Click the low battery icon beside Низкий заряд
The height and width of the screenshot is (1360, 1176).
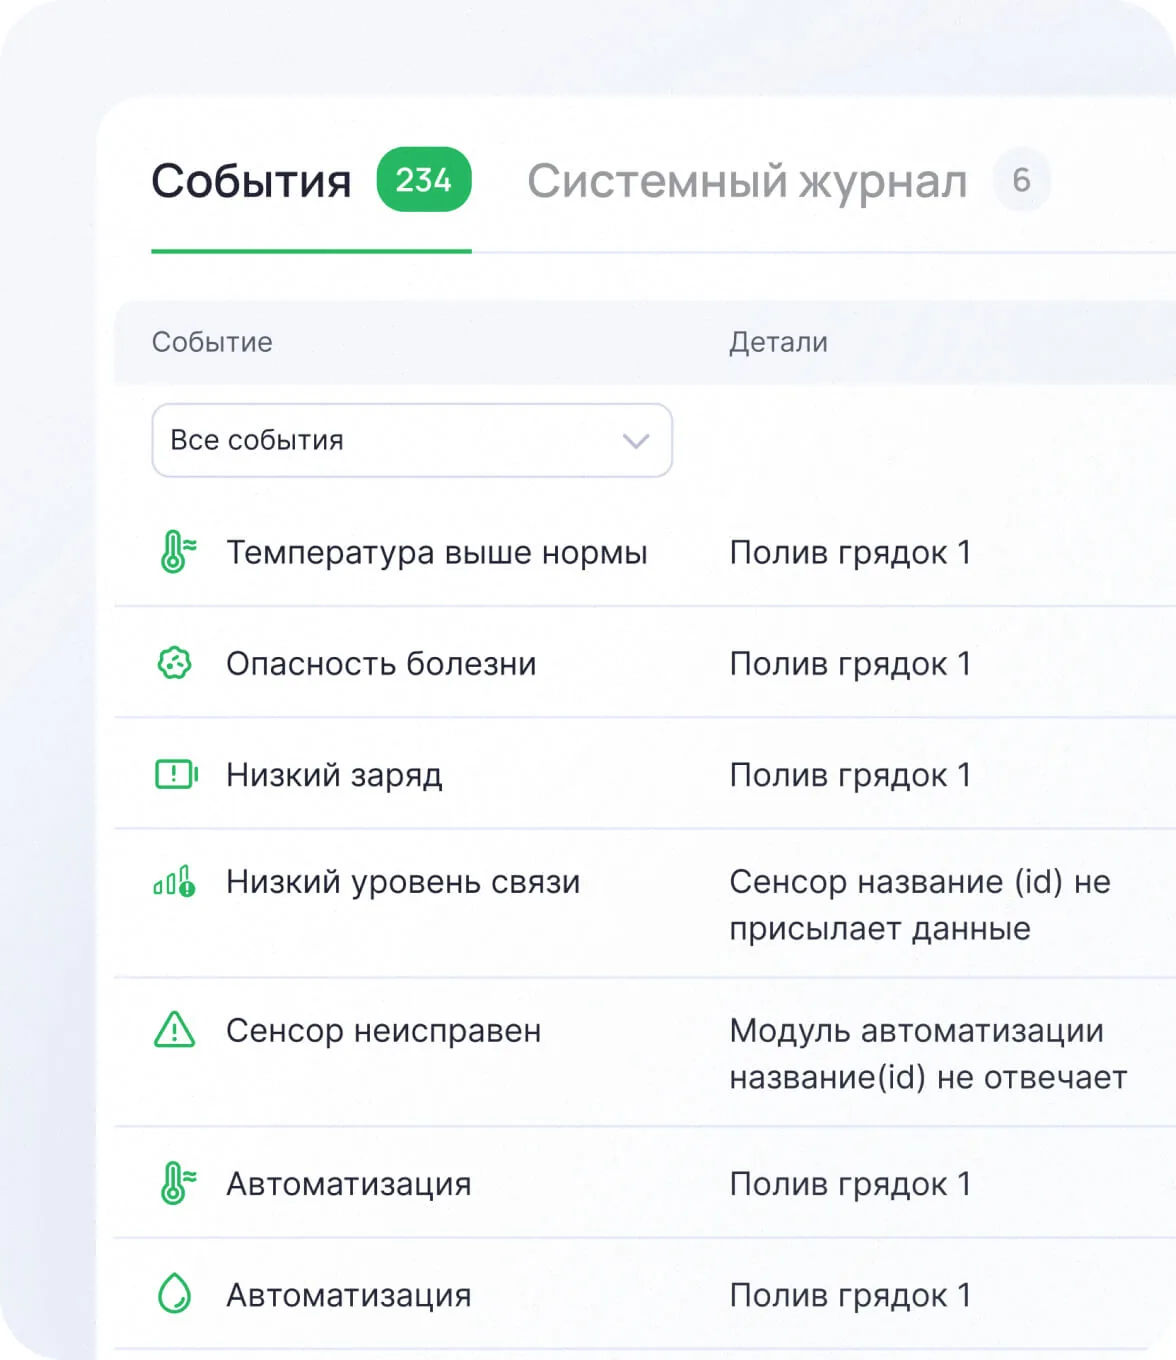pos(176,774)
